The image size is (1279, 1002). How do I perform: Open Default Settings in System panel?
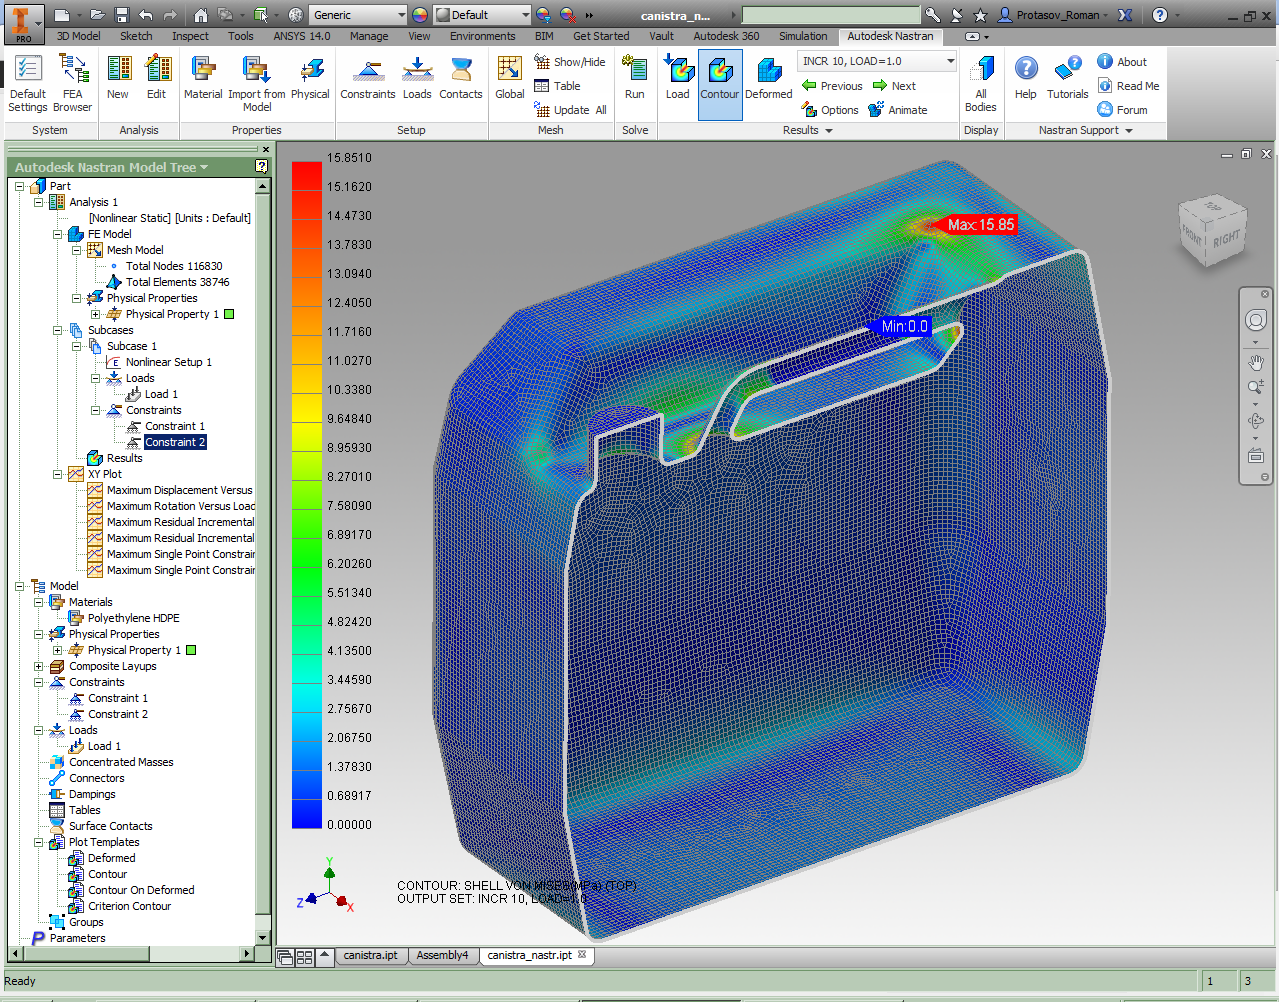tap(28, 83)
